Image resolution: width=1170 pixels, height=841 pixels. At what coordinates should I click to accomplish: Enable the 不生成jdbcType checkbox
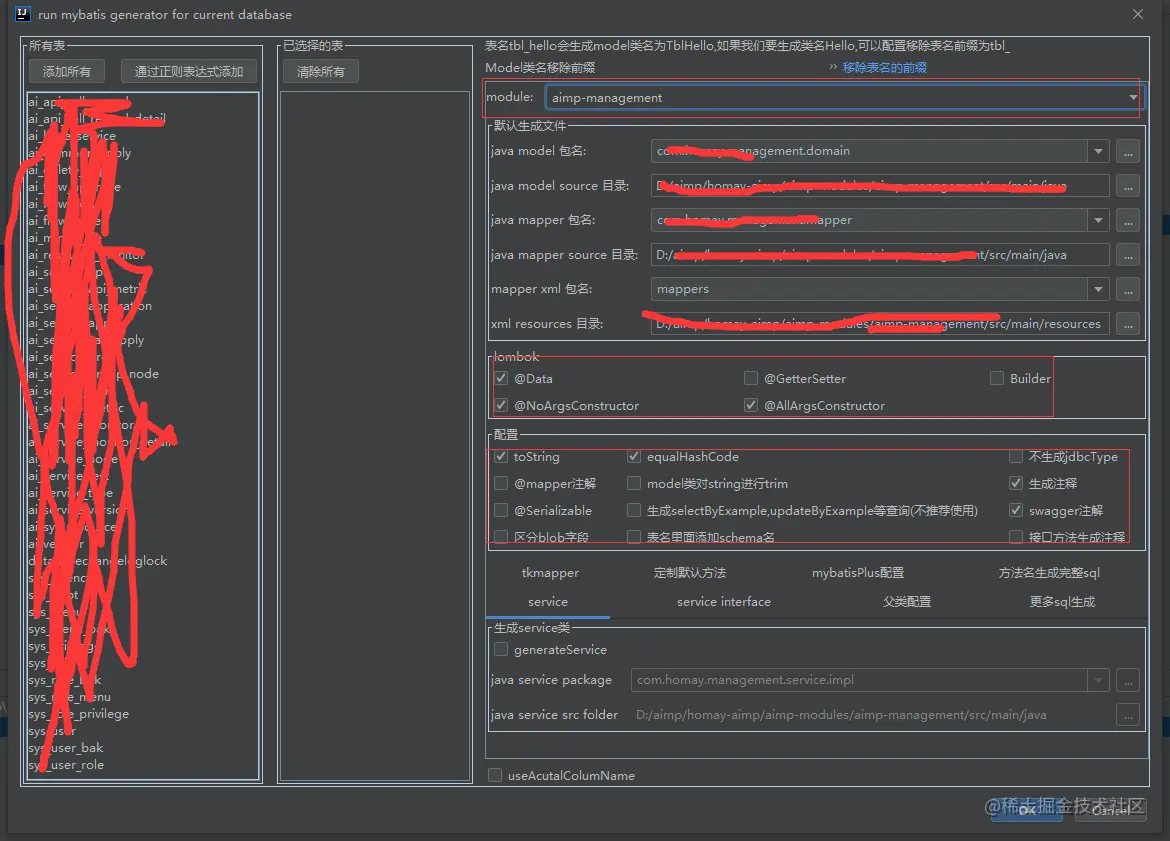coord(1016,456)
